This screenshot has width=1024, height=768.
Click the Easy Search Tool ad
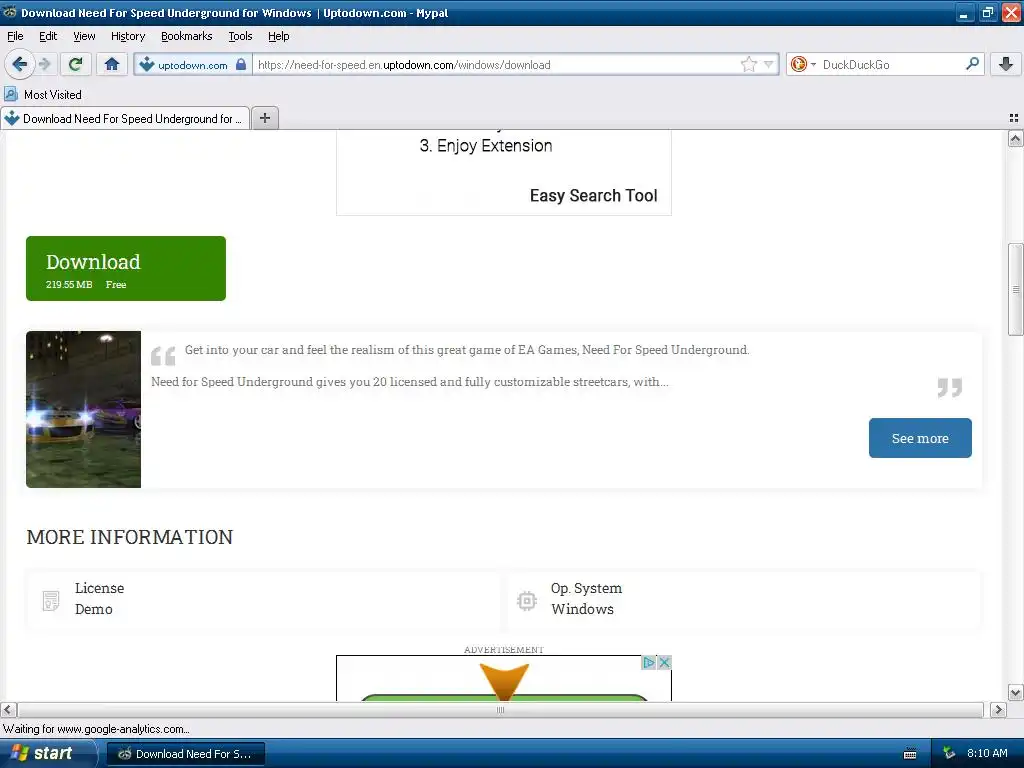click(594, 195)
